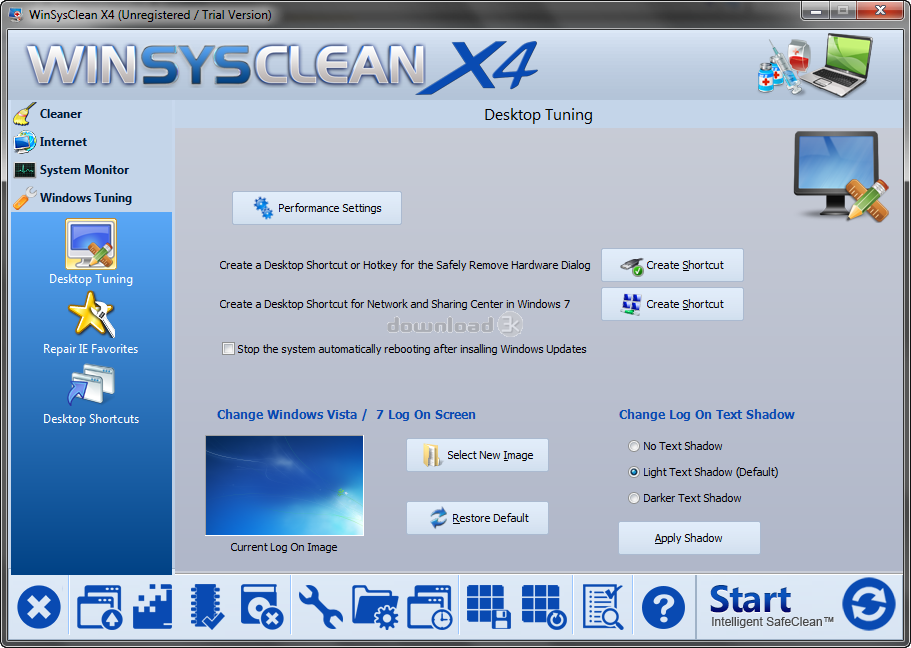Click the "Current Log On Image" caption
Viewport: 911px width, 648px height.
284,547
